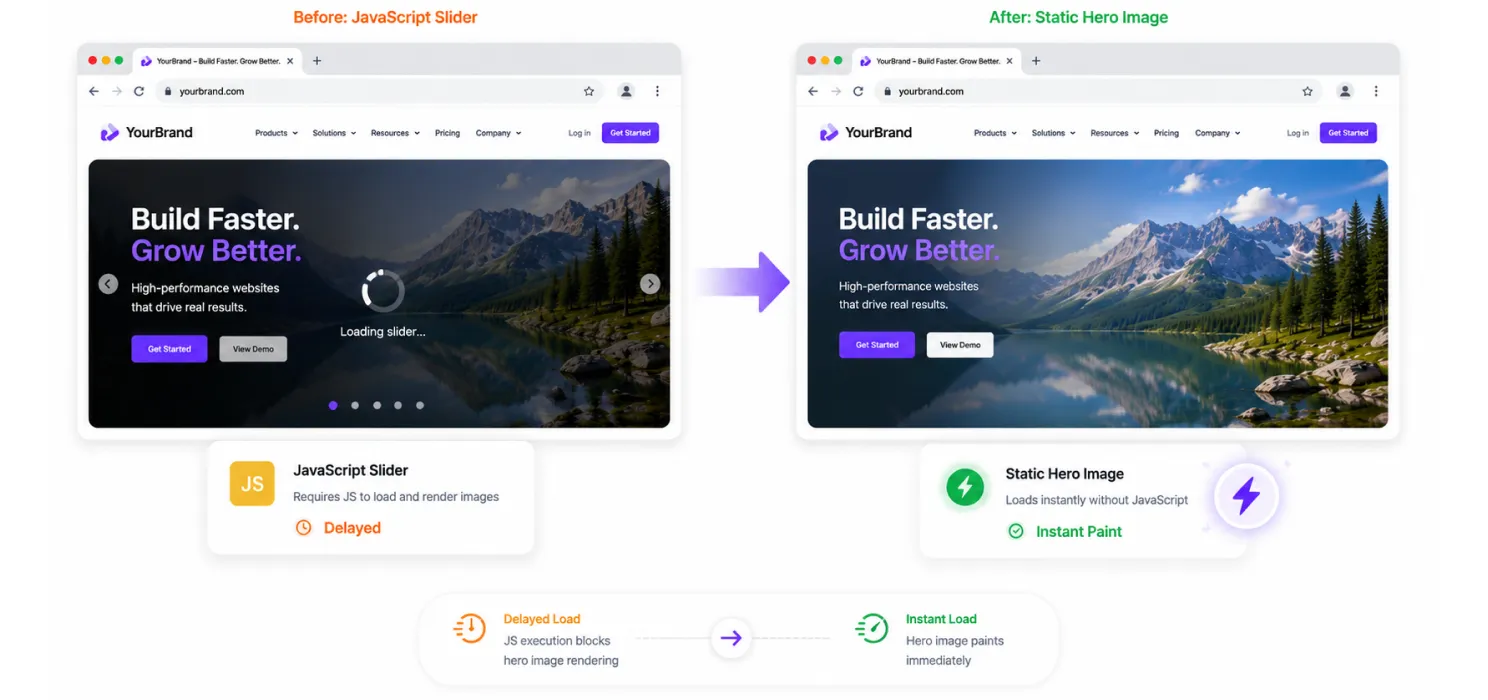
Task: Click the green lightning bolt icon
Action: (x=964, y=487)
